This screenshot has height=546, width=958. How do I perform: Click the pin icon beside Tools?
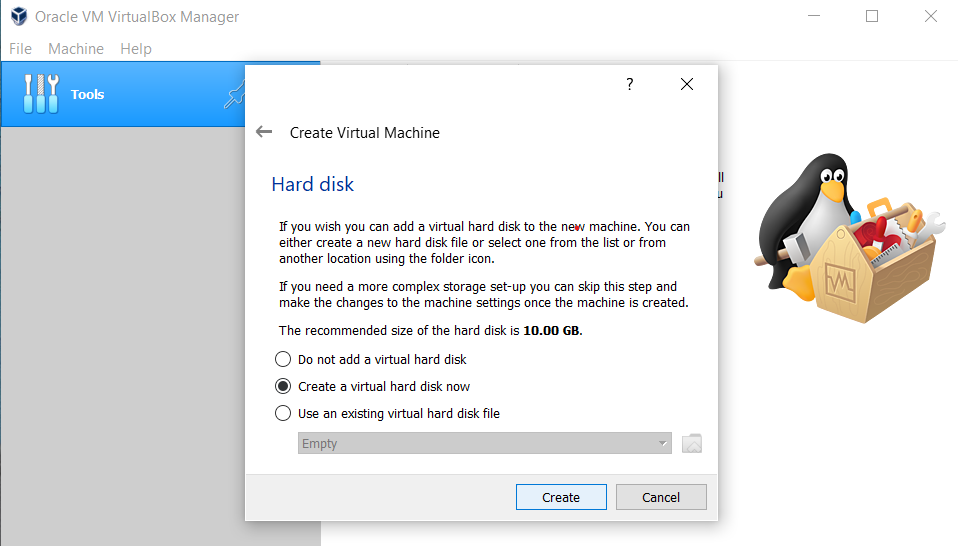point(234,96)
